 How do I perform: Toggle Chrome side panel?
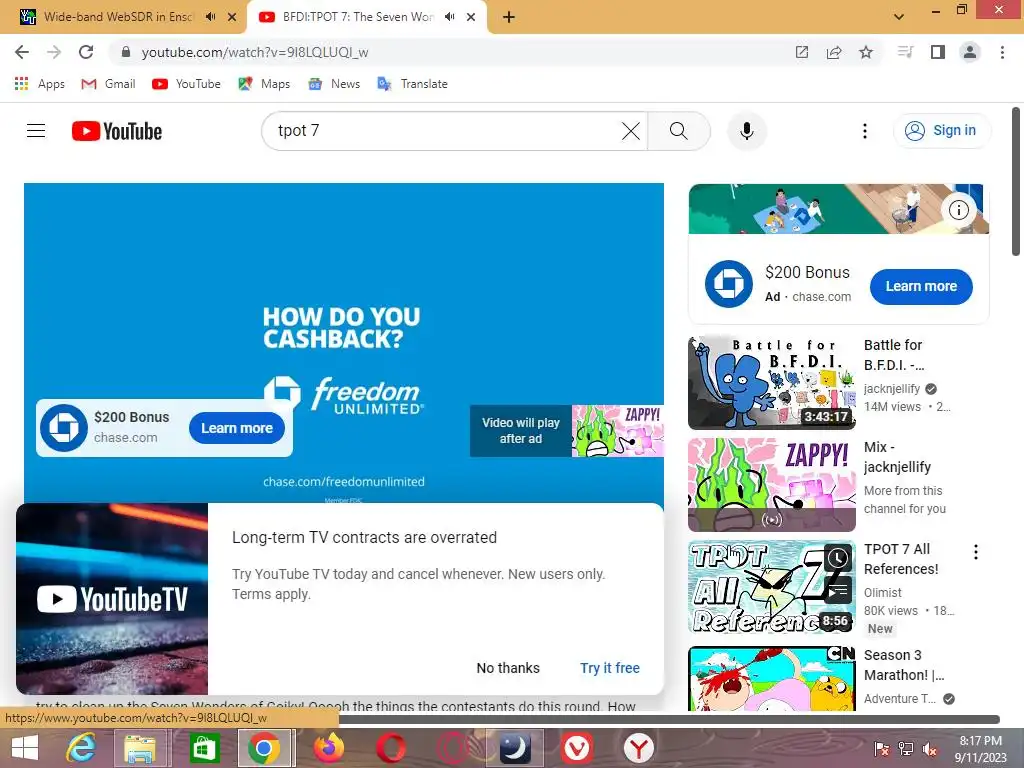(938, 52)
